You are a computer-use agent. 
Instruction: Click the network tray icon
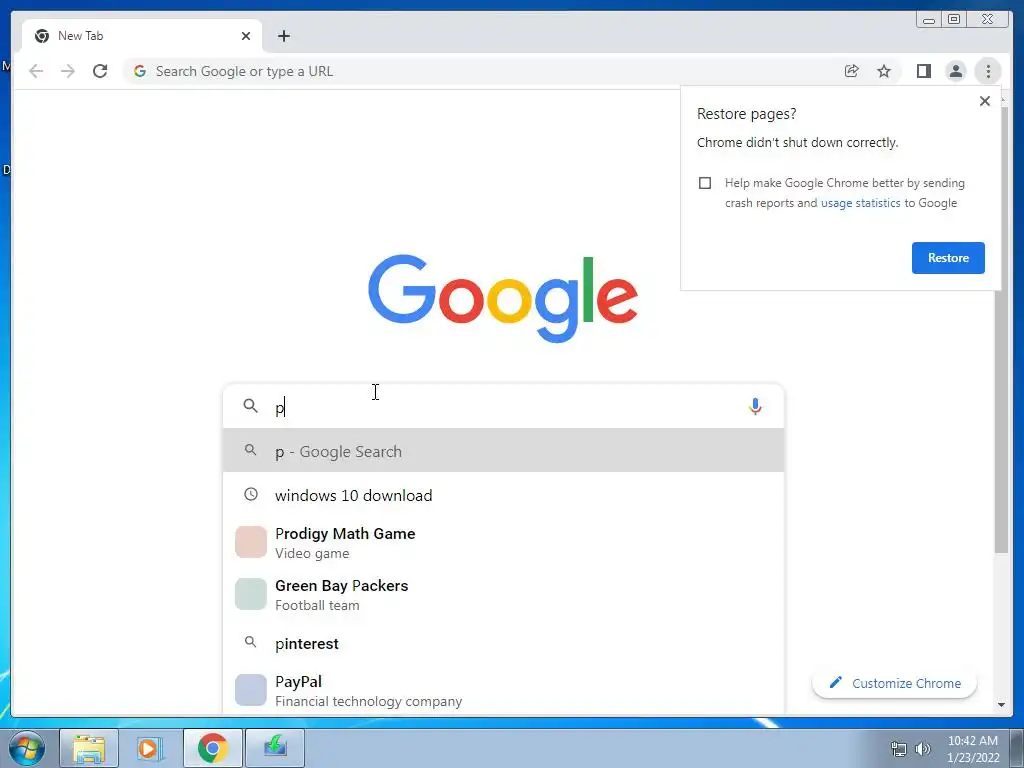pos(899,749)
